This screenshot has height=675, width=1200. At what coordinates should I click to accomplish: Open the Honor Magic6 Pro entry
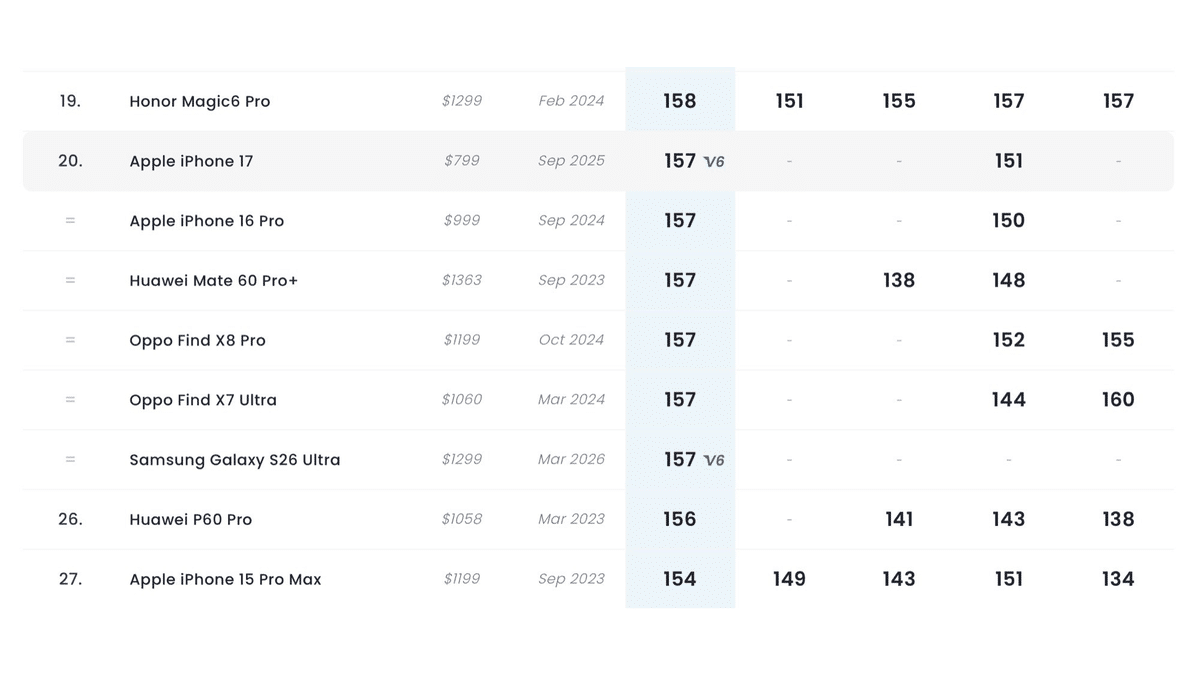pos(200,101)
